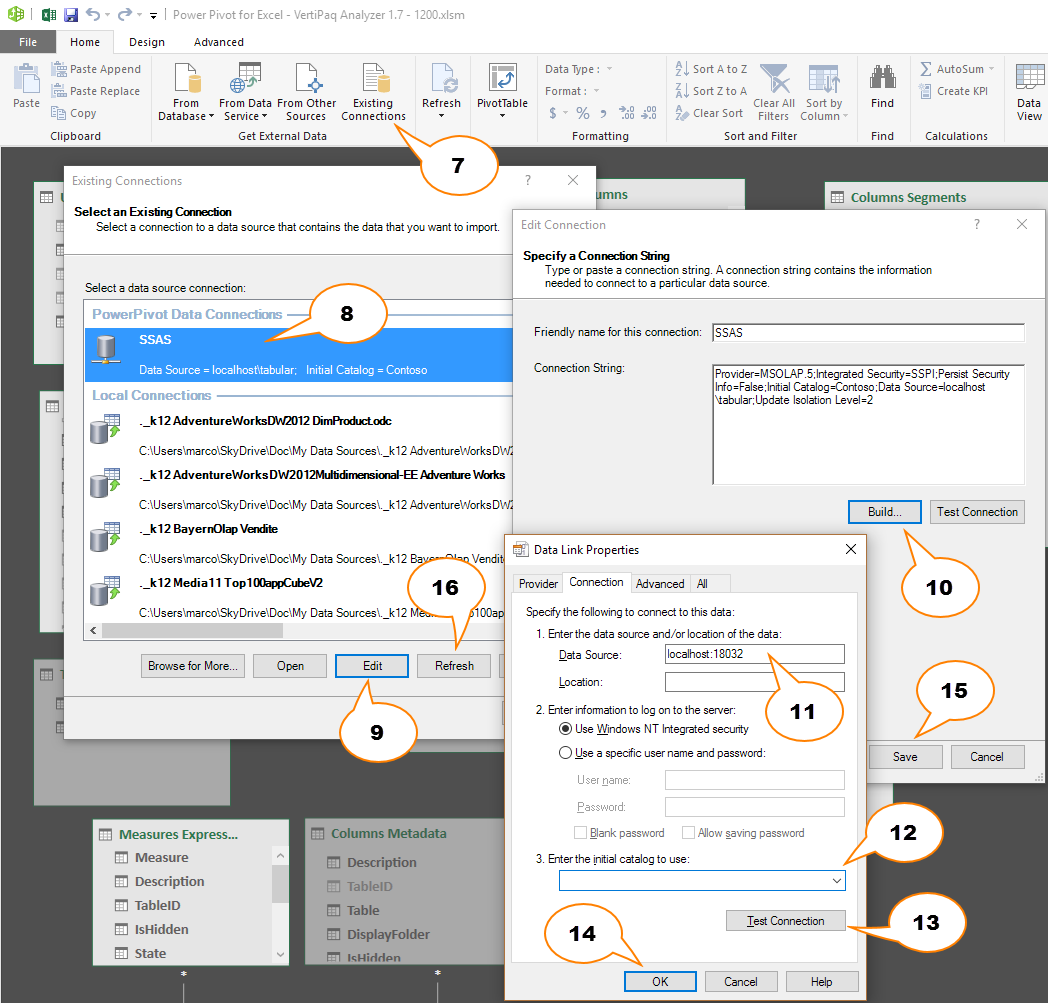Click the Connection String text box

(x=868, y=424)
